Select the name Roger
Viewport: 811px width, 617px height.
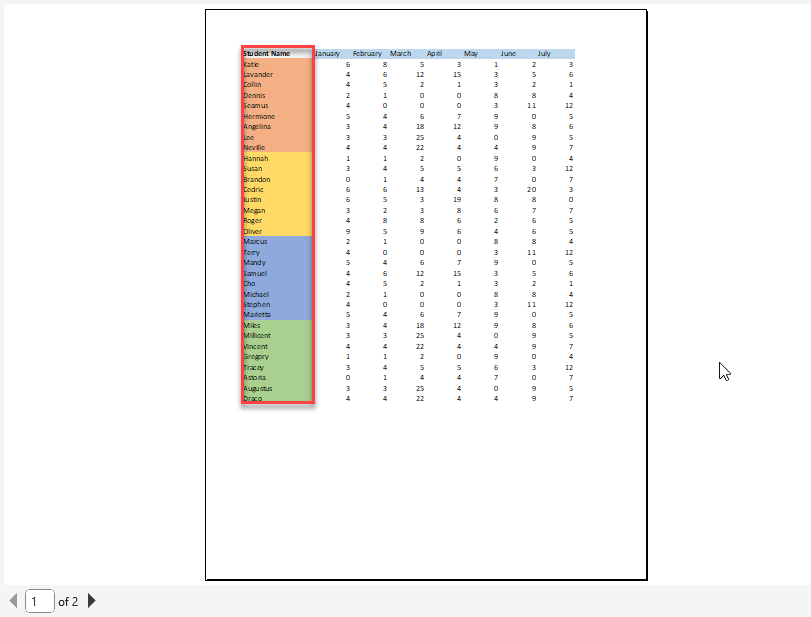pyautogui.click(x=253, y=220)
